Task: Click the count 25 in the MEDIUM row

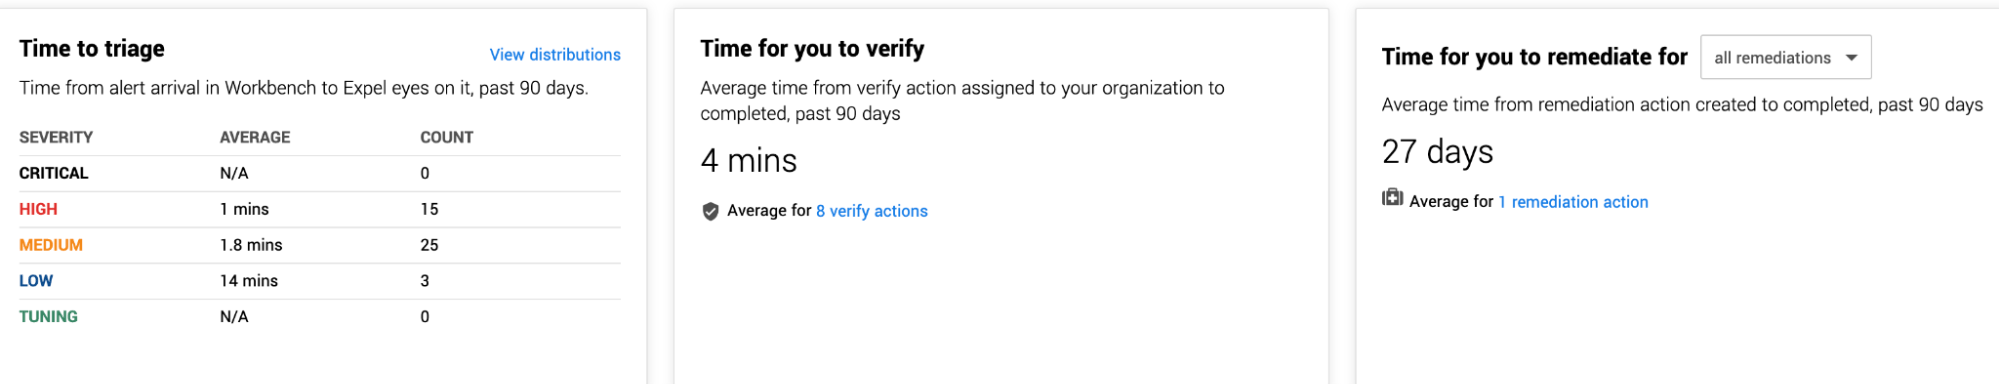Action: [429, 245]
